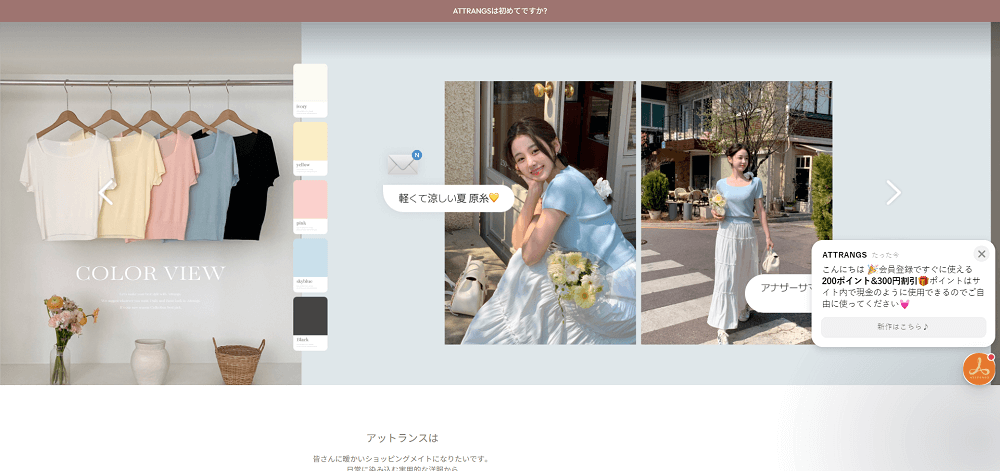Open the orange ATTRANGS chat launcher

[x=978, y=369]
